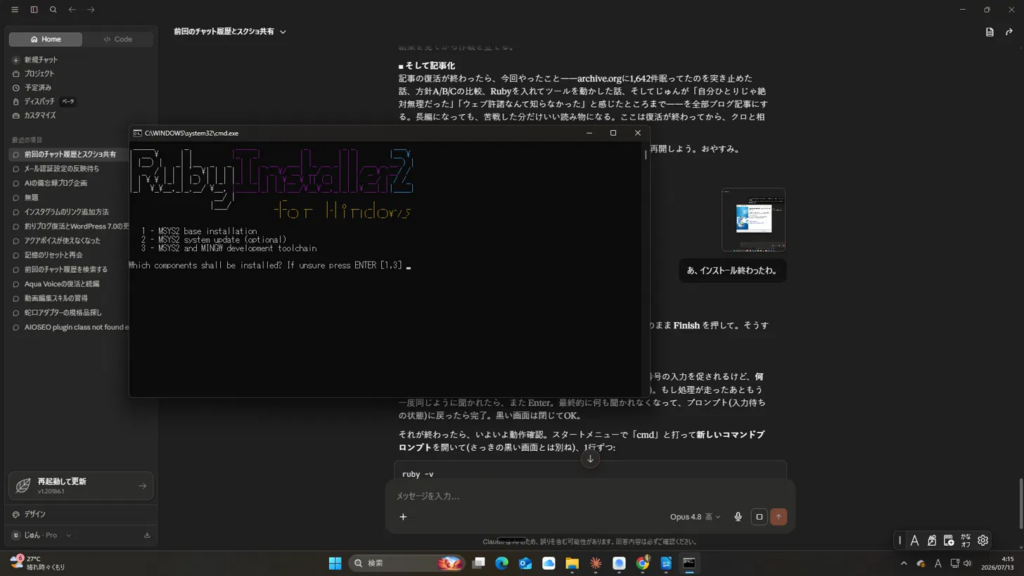Click IME dictionary add icon

(x=949, y=540)
